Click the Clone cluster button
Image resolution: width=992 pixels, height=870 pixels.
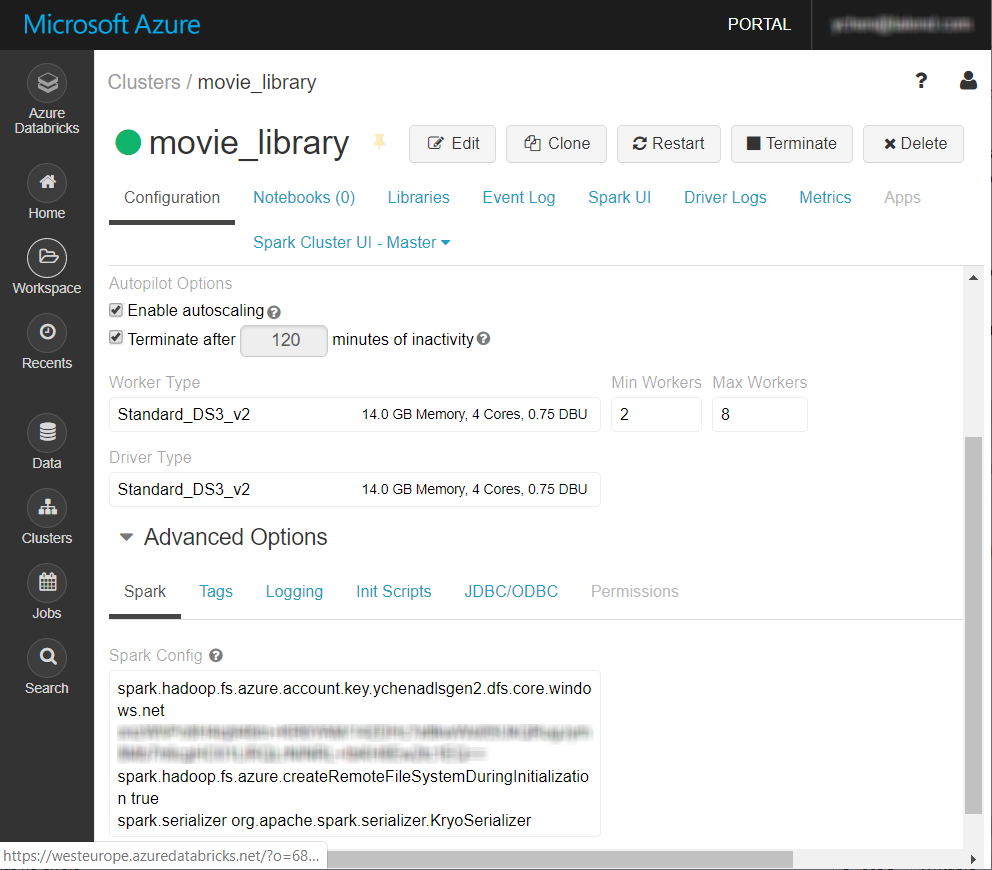556,144
